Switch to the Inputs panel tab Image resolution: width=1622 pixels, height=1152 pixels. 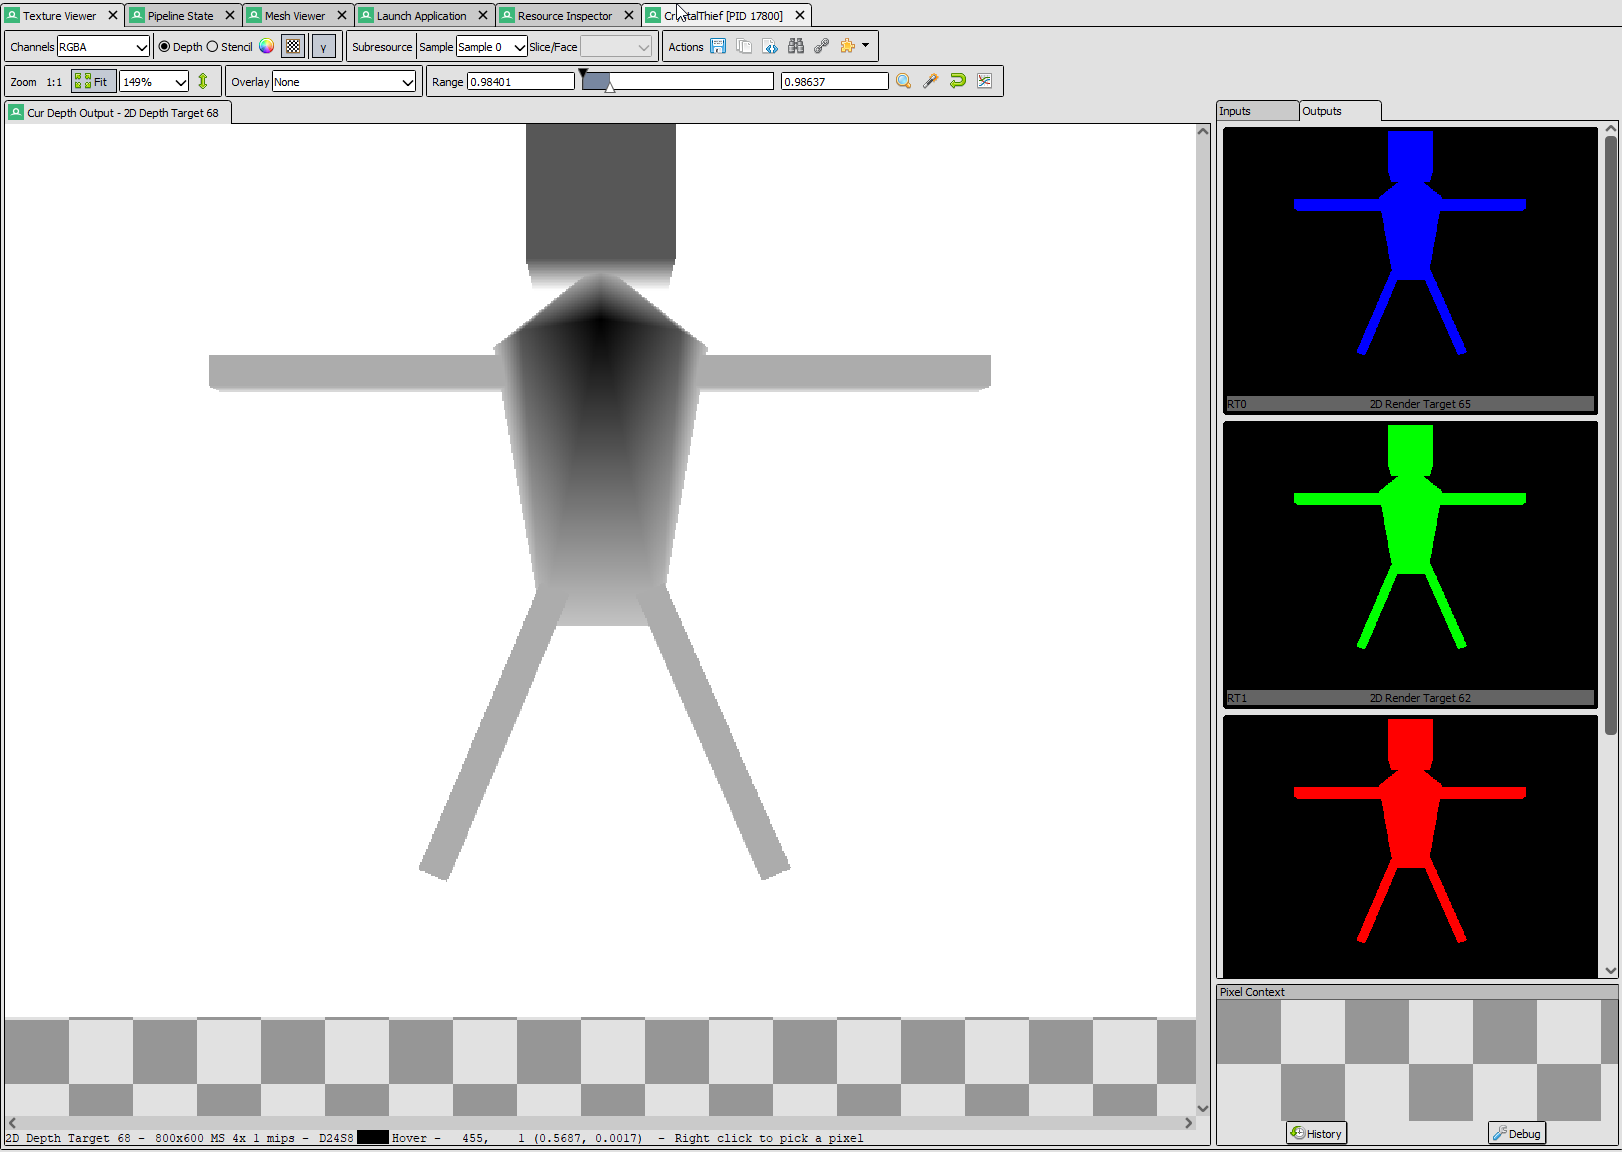tap(1257, 111)
